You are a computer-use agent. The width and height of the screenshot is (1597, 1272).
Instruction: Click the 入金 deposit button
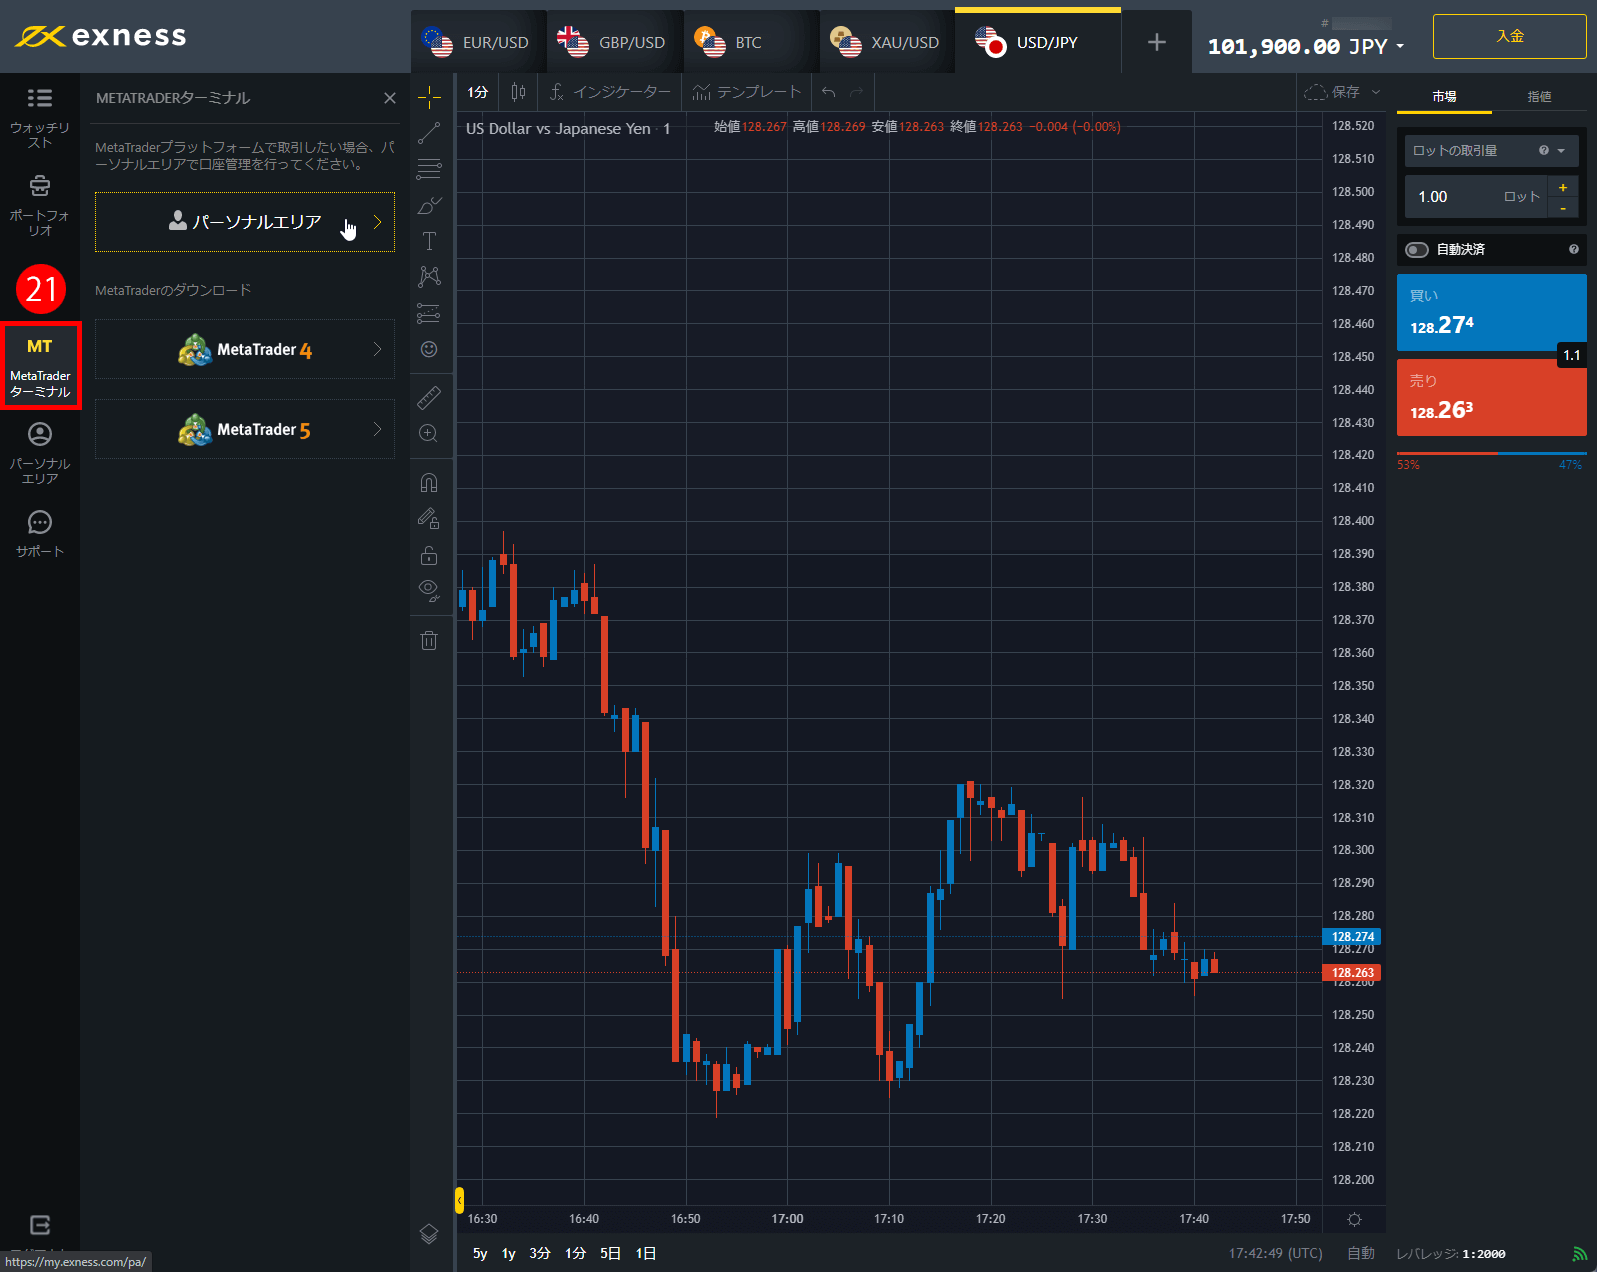pyautogui.click(x=1509, y=36)
